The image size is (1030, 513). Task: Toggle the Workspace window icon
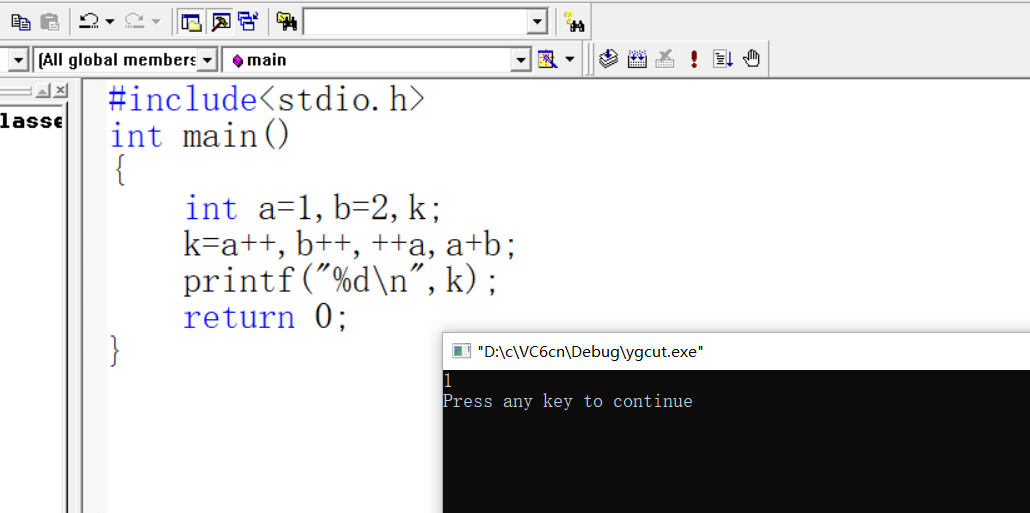[190, 23]
